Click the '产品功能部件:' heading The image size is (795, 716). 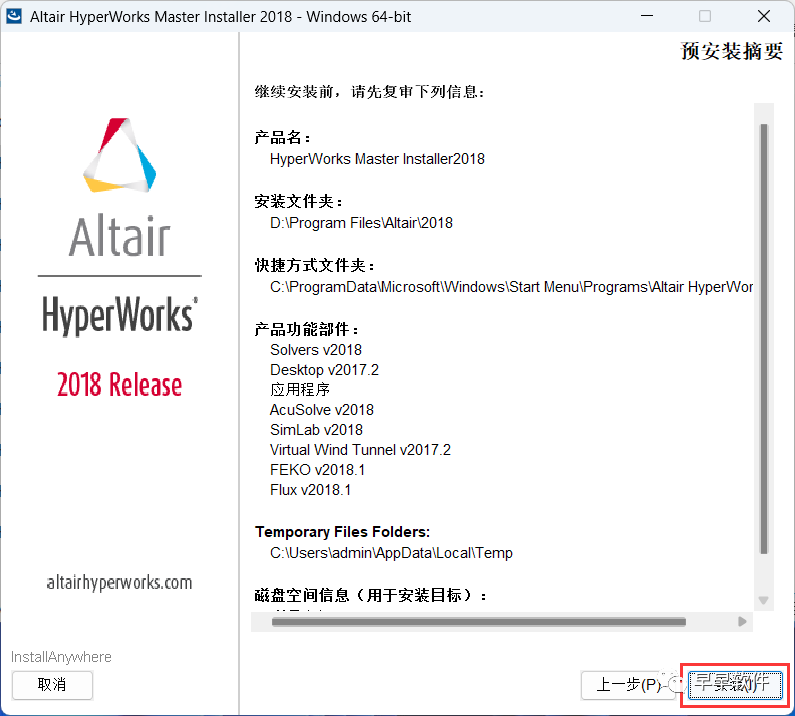click(307, 330)
